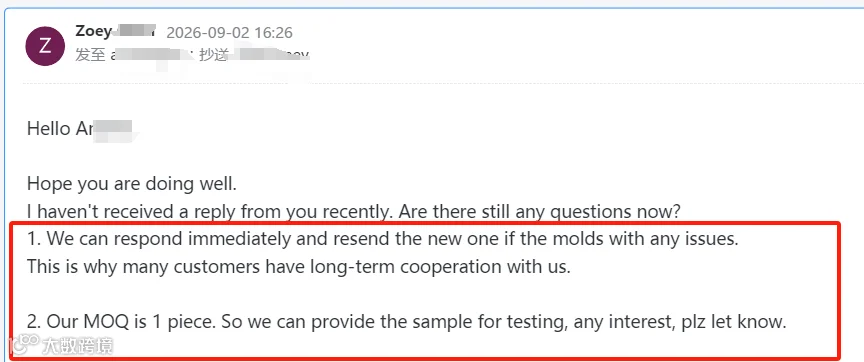Click the watermark logo icon at the bottom

[25, 345]
